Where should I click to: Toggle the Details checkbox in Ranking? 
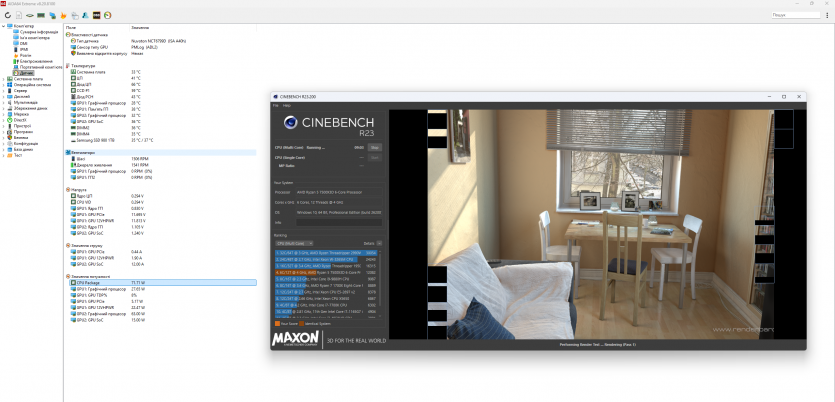tap(377, 243)
